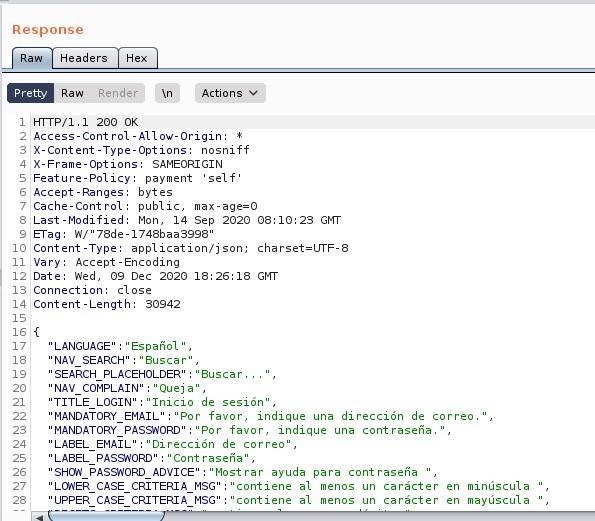Click the "NAV_COMPLAIN":"Queja" entry

(127, 388)
